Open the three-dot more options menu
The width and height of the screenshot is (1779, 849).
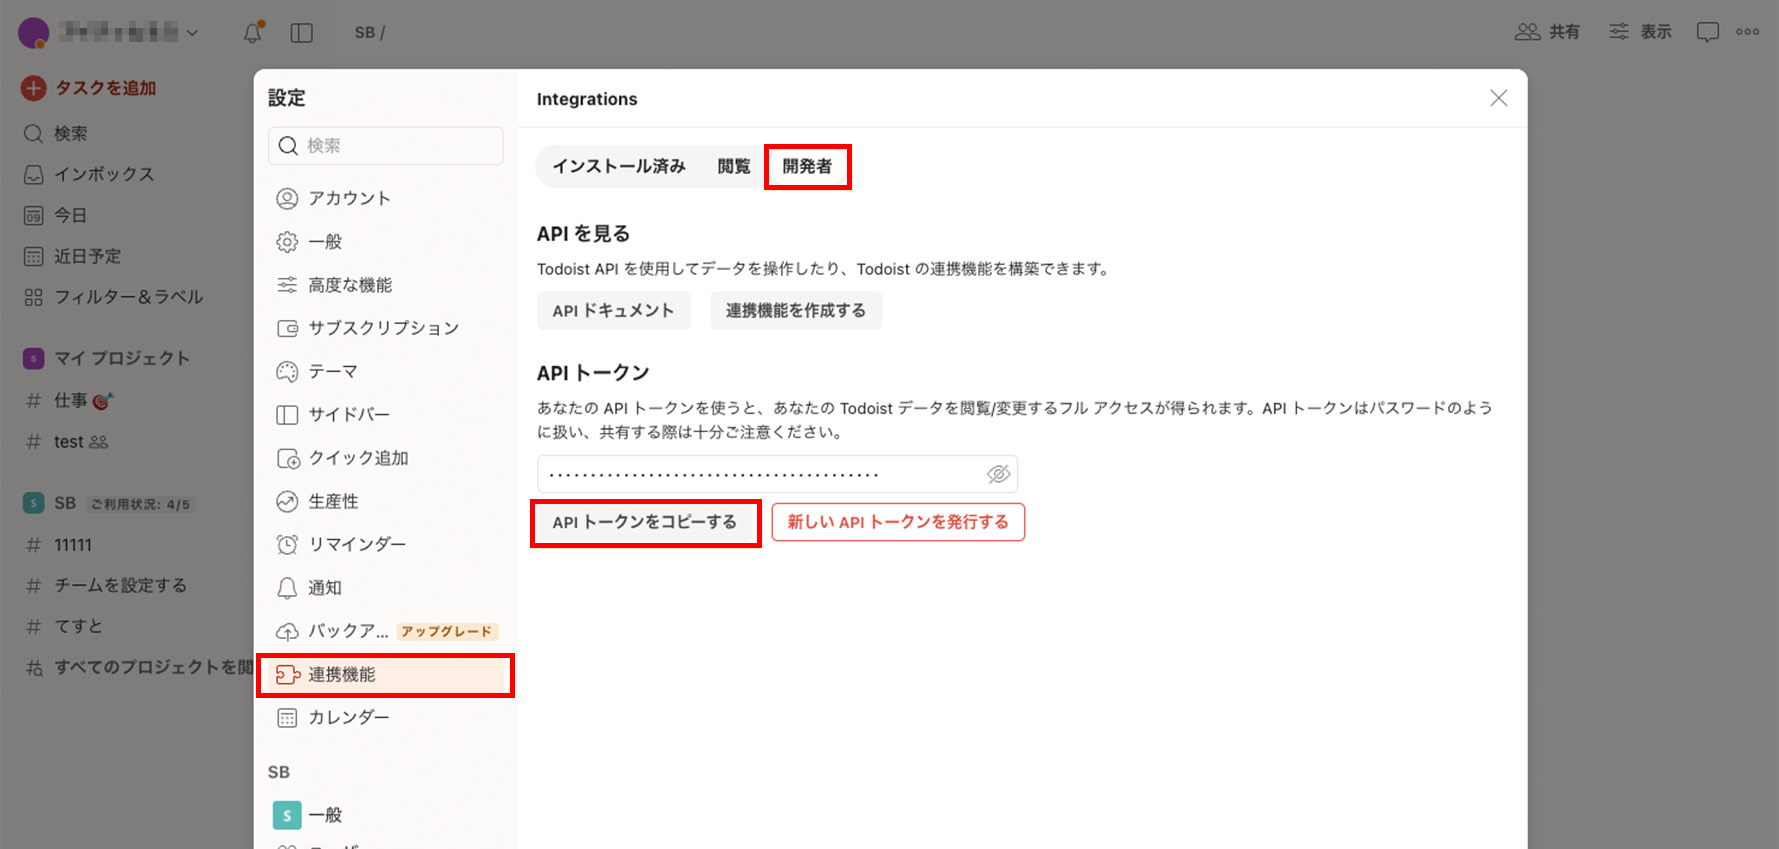[x=1747, y=32]
